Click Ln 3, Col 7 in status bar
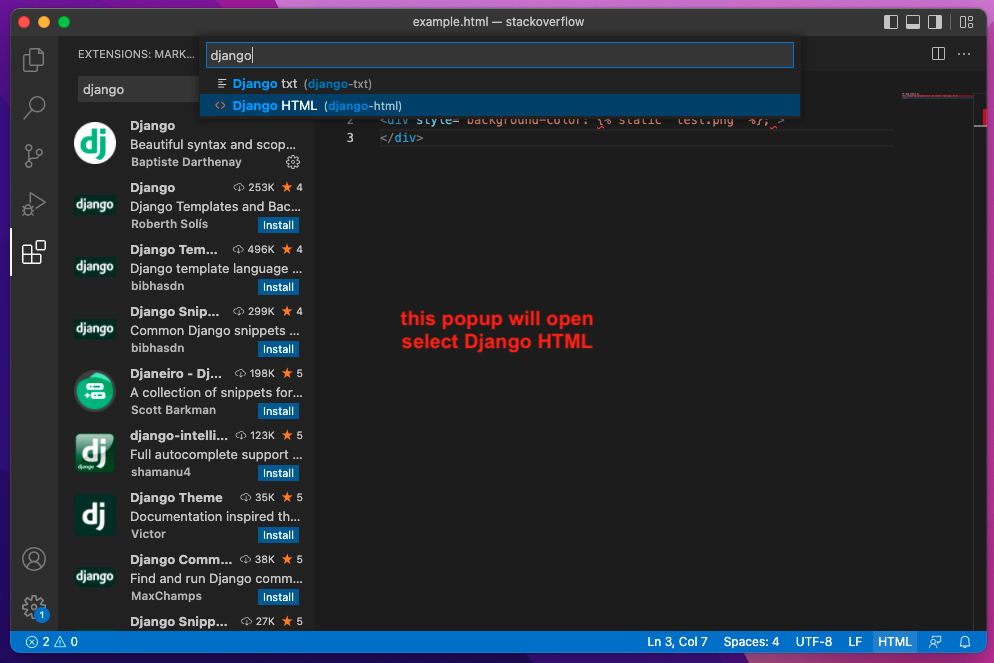The height and width of the screenshot is (663, 994). pyautogui.click(x=677, y=642)
